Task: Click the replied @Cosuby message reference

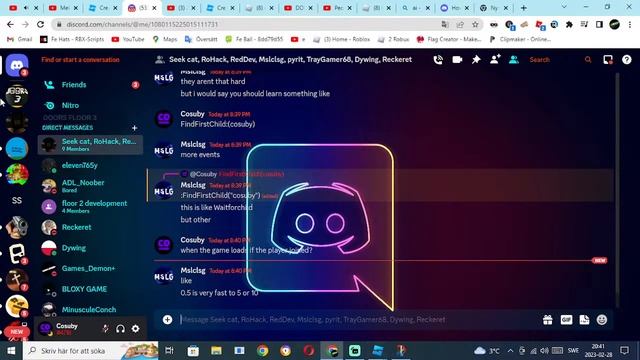Action: click(237, 174)
